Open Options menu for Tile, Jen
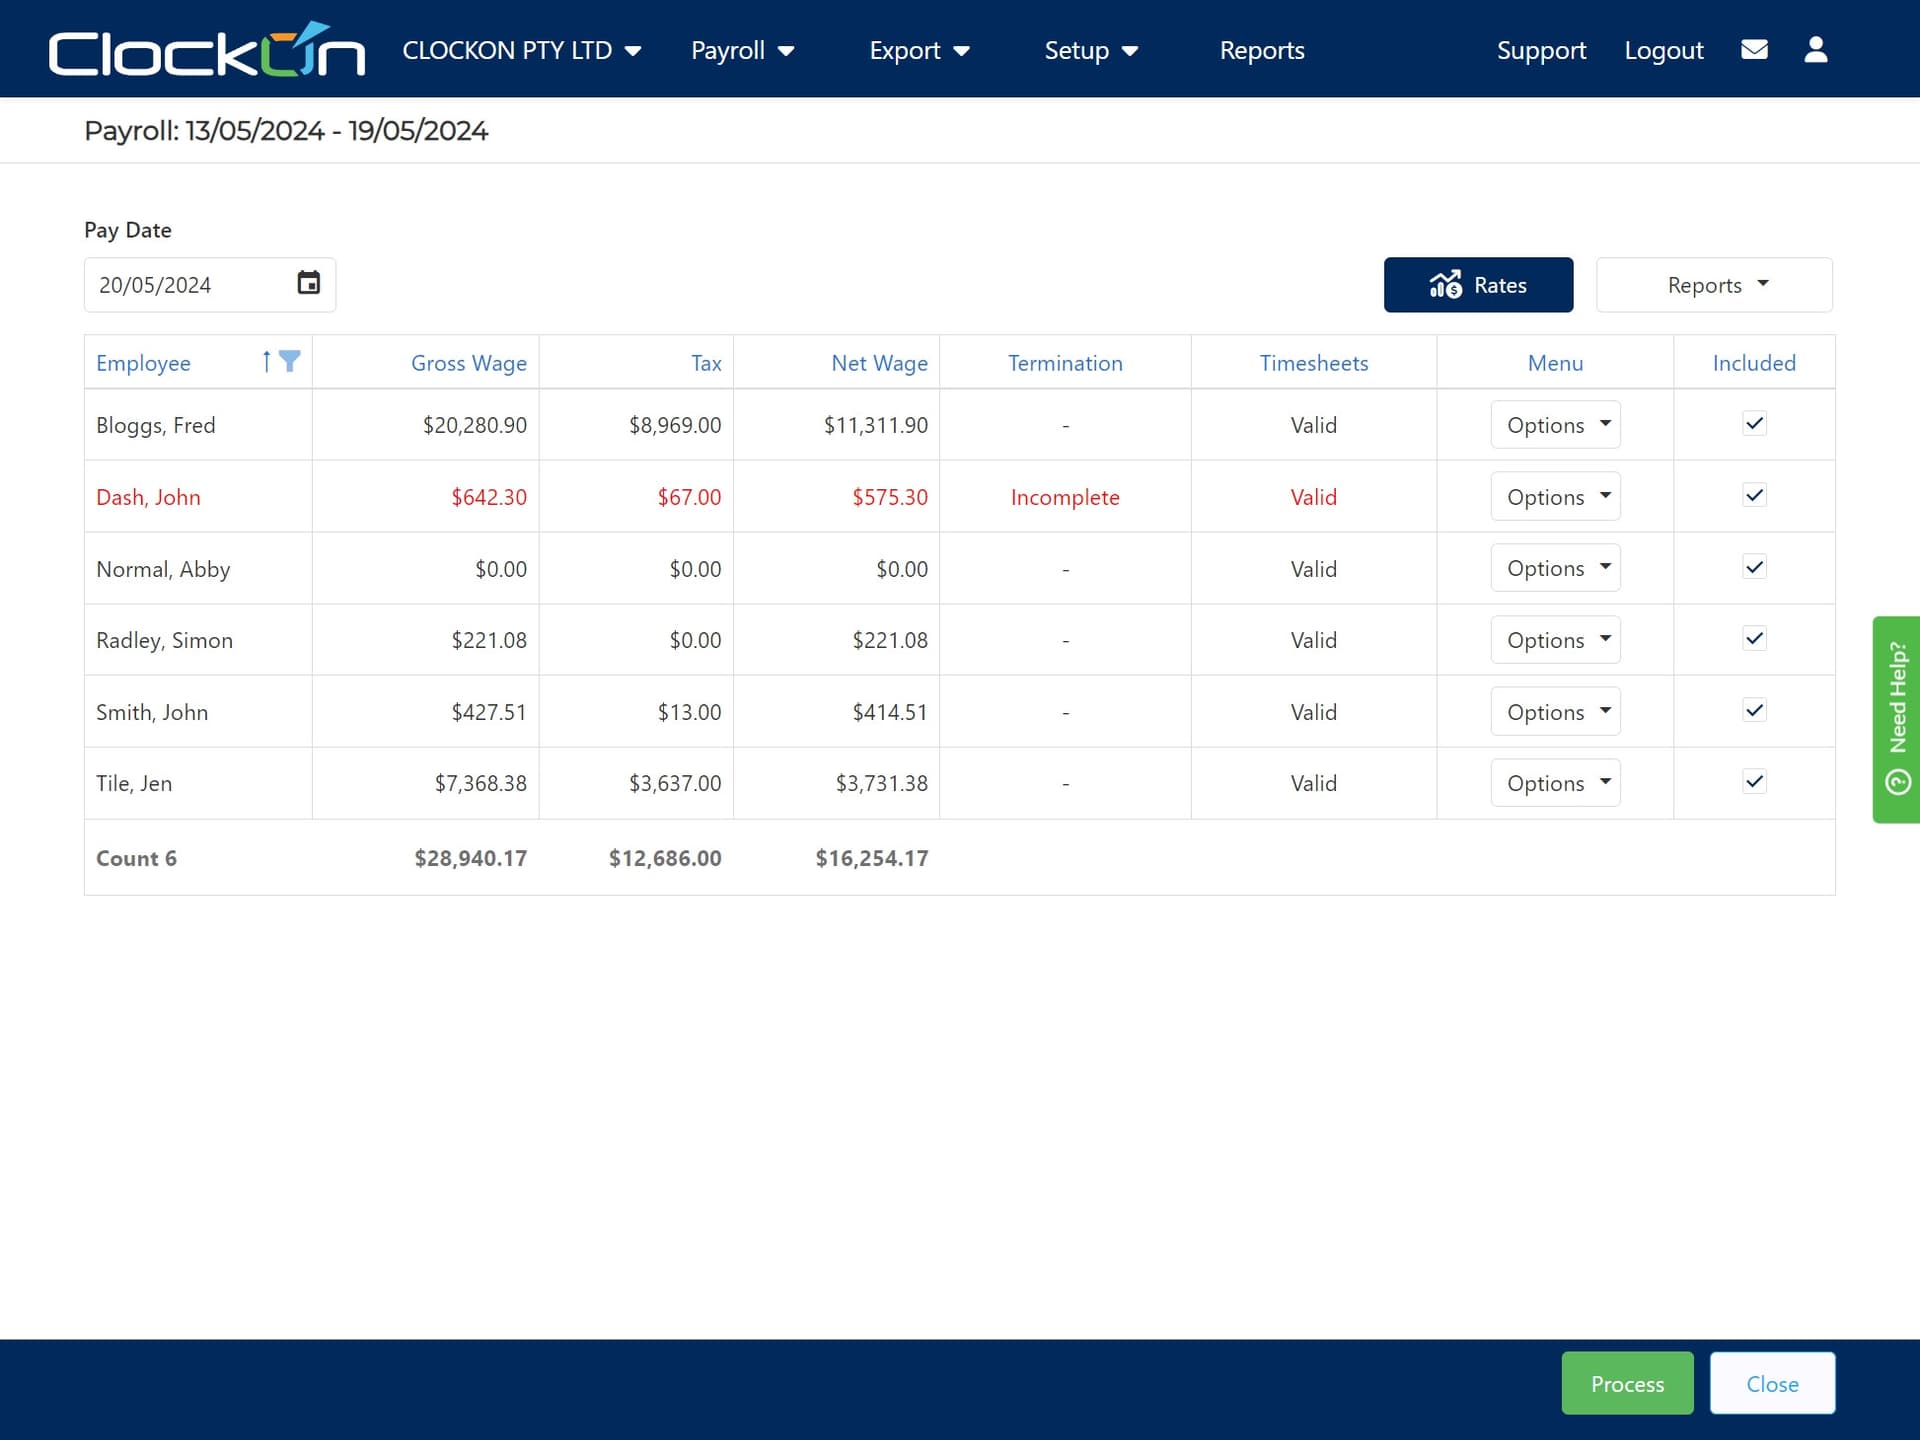Image resolution: width=1920 pixels, height=1440 pixels. pos(1555,783)
